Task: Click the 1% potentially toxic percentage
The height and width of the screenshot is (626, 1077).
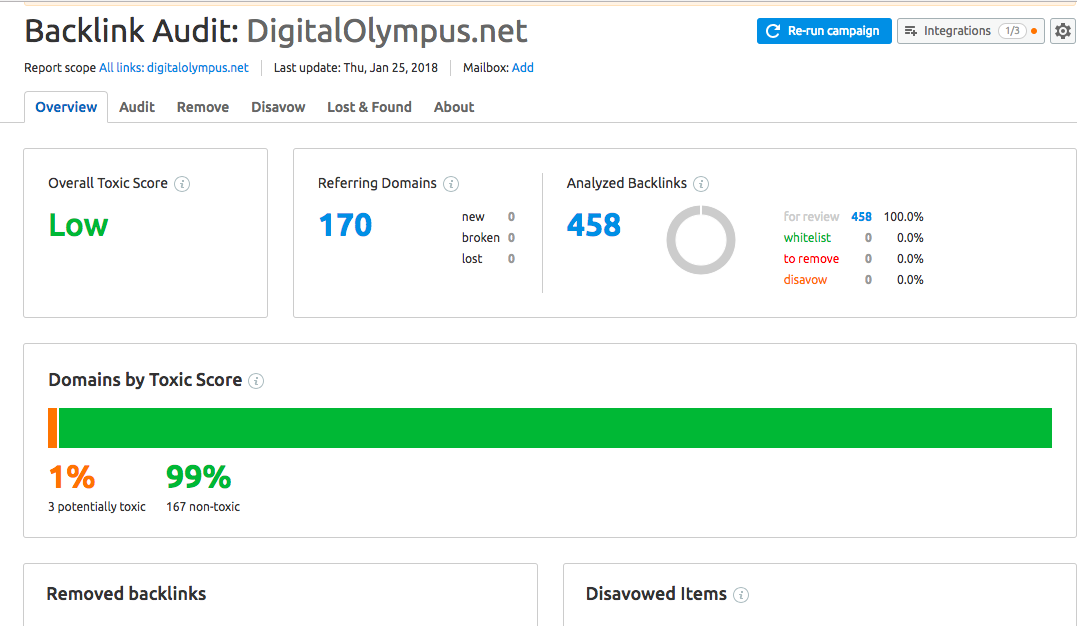Action: point(72,477)
